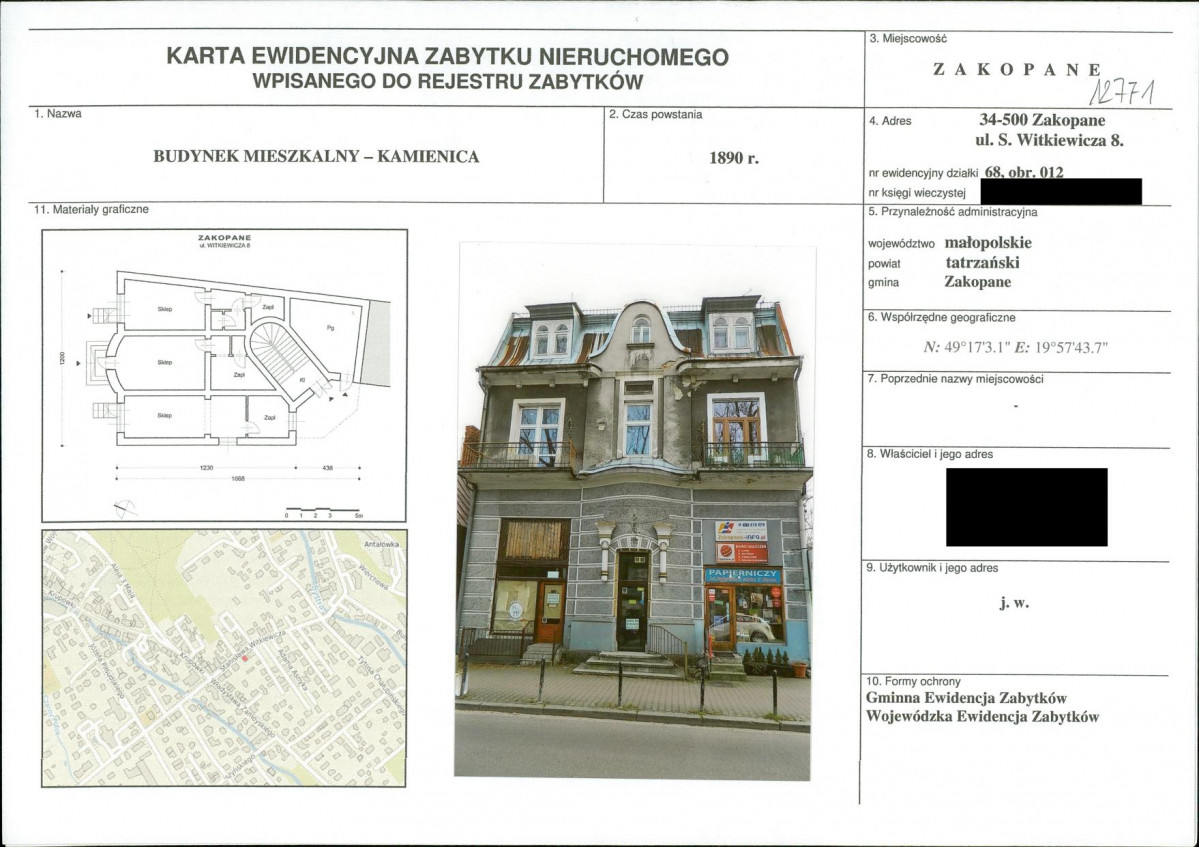Click Wojewódzka Ewidencja Zabytków protection entry
This screenshot has height=847, width=1199.
pos(982,717)
